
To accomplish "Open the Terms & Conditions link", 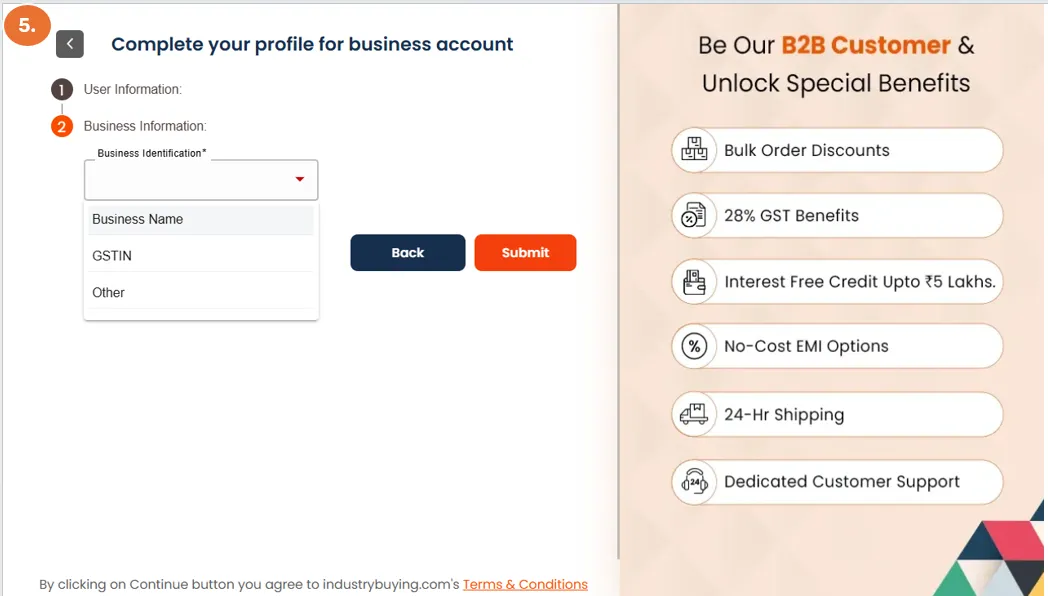I will point(525,584).
